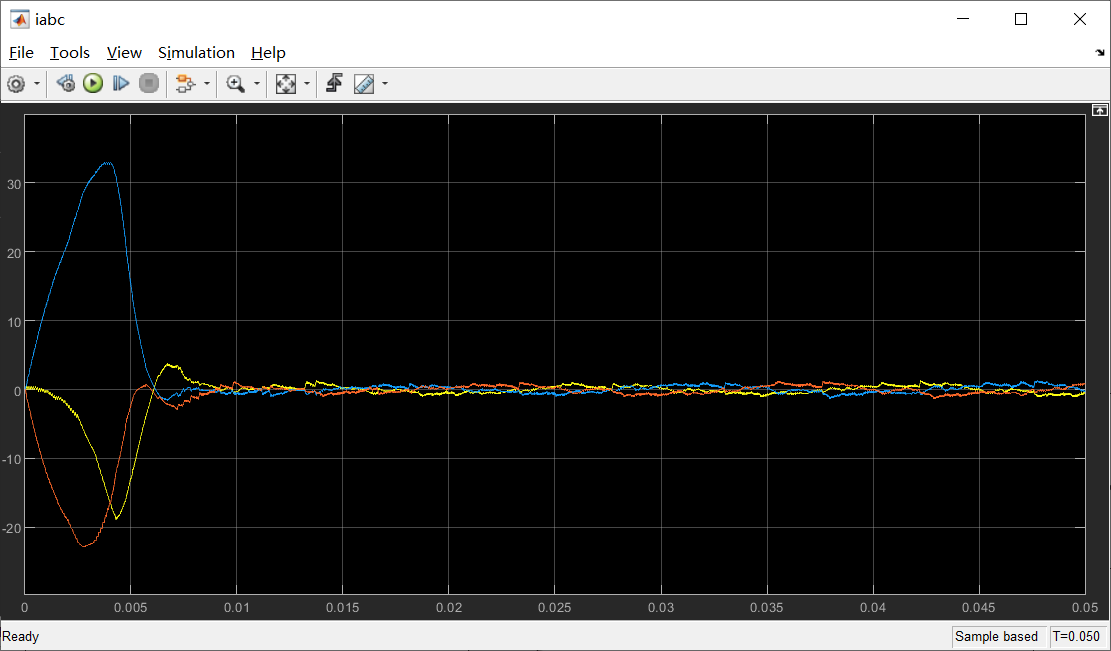The height and width of the screenshot is (651, 1111).
Task: Run the simulation with green play button
Action: (x=93, y=84)
